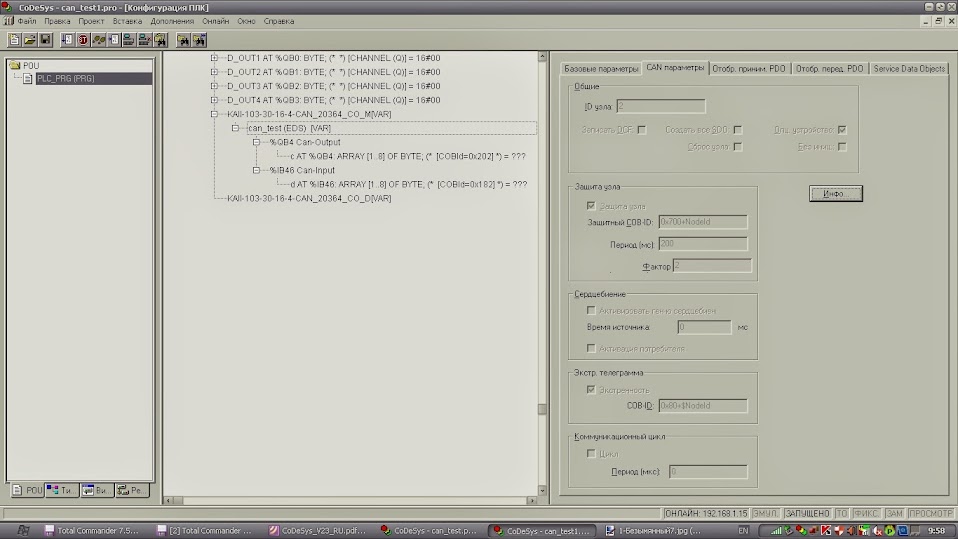The image size is (958, 539).
Task: Click the Инфо... button
Action: click(836, 194)
